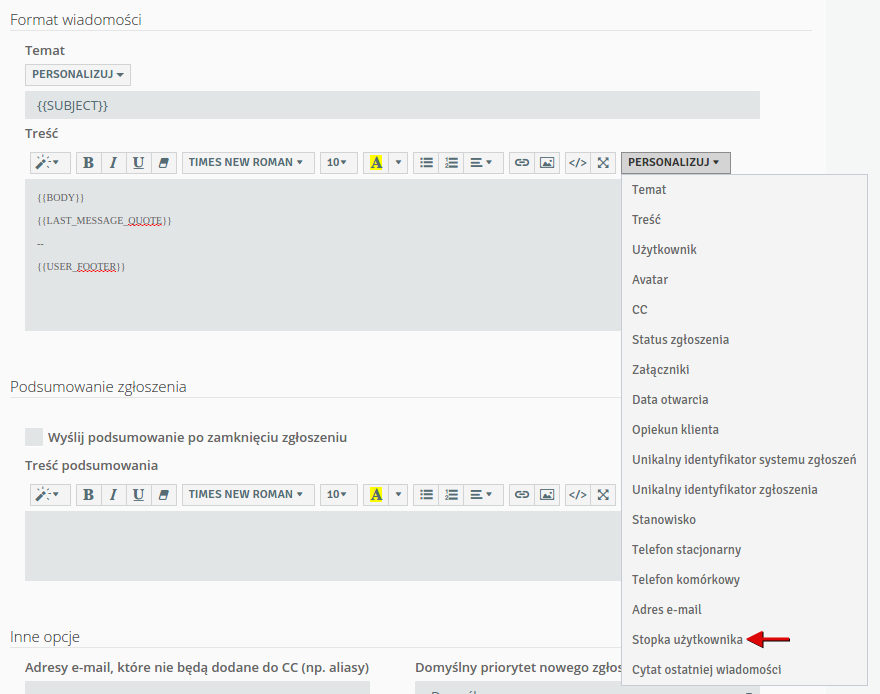
Task: Open PERSONALIZUJ dropdown under Temat
Action: click(x=78, y=75)
